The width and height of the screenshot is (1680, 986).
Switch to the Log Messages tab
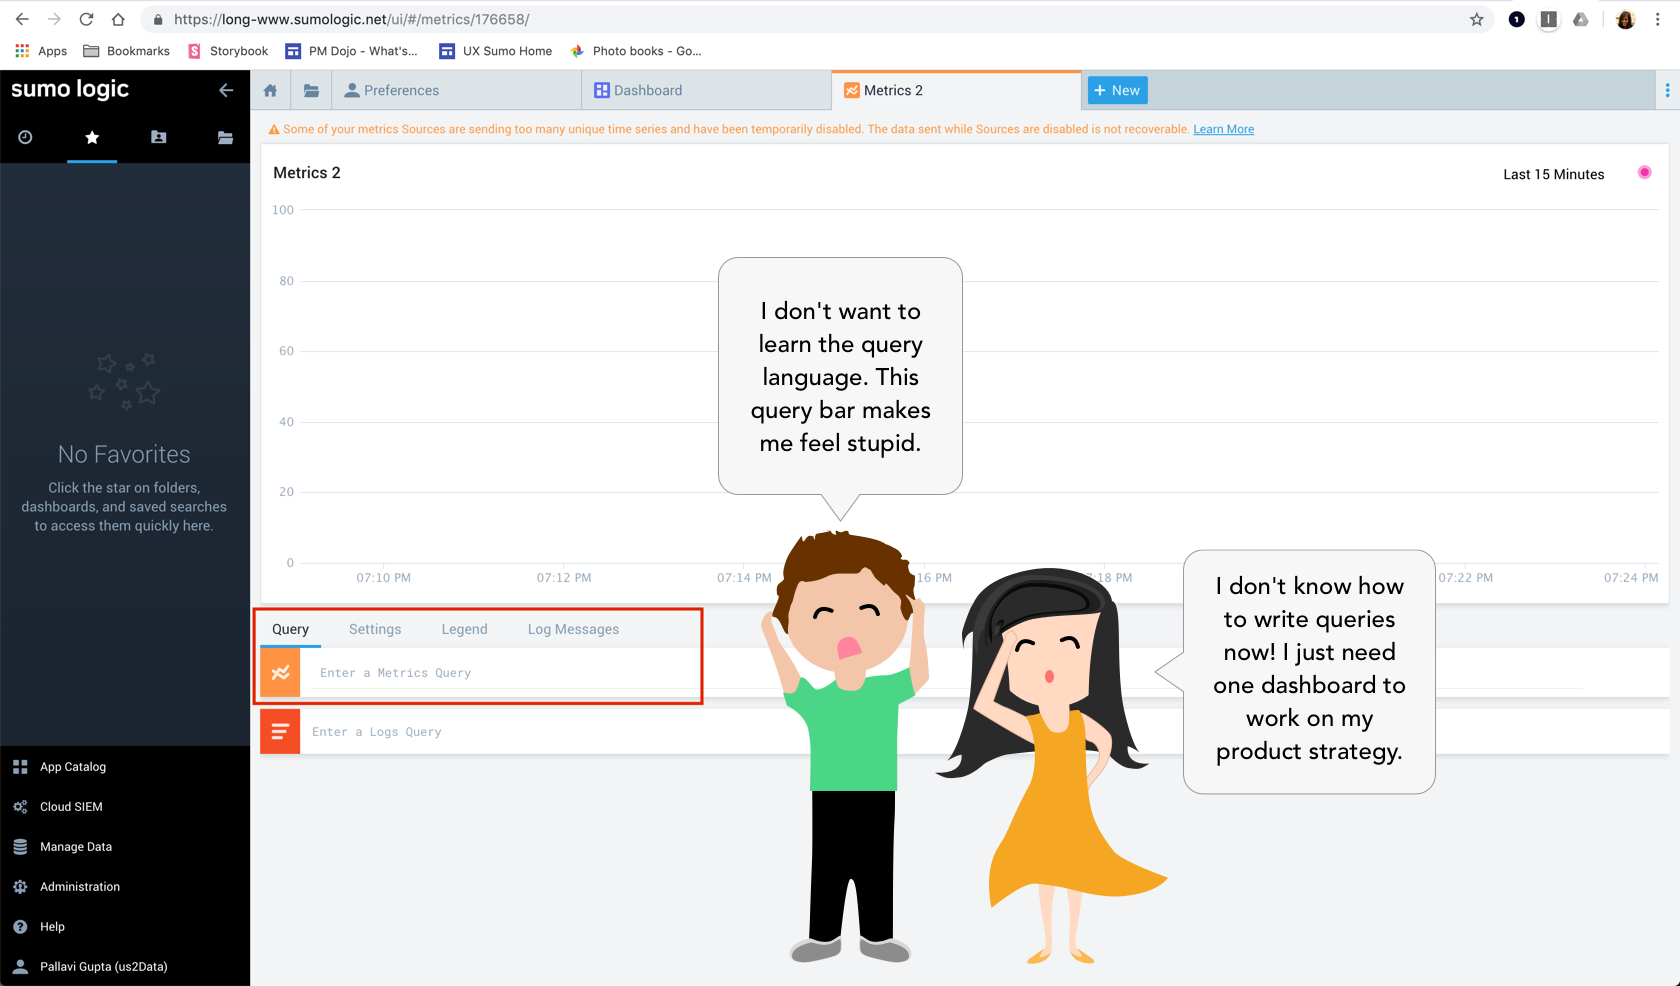point(573,629)
